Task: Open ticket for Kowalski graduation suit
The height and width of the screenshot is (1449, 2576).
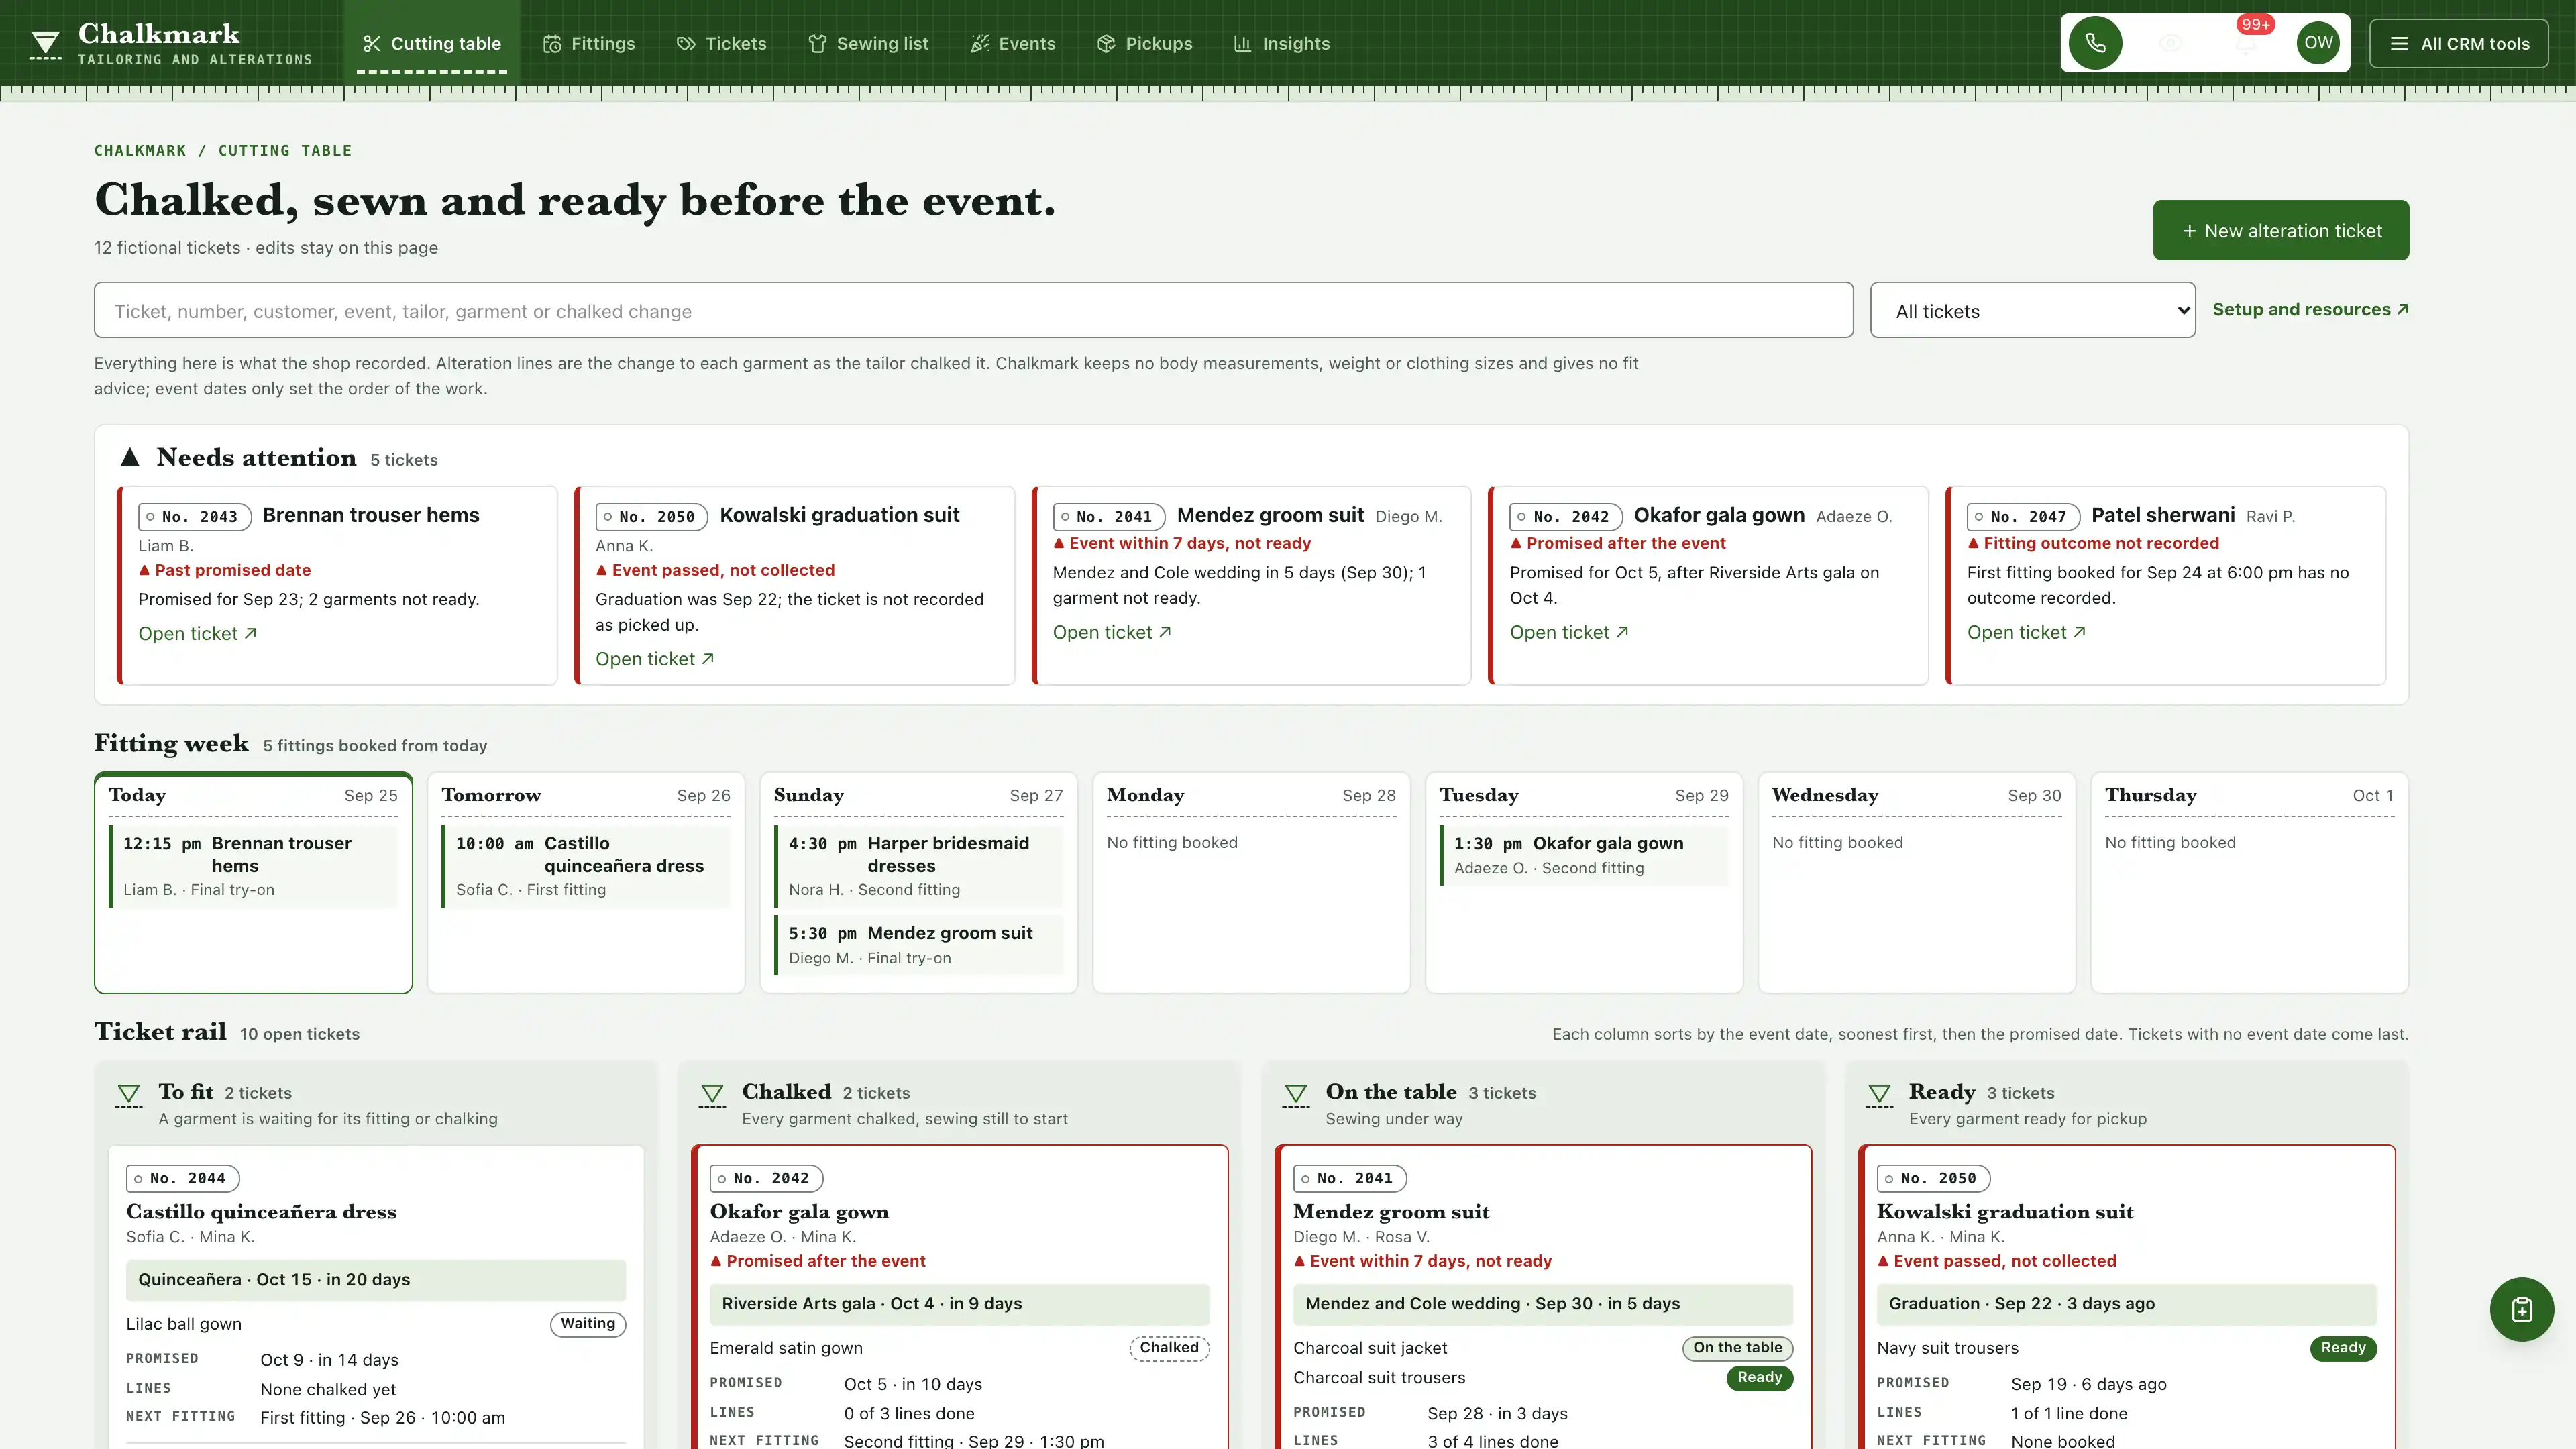Action: 654,659
